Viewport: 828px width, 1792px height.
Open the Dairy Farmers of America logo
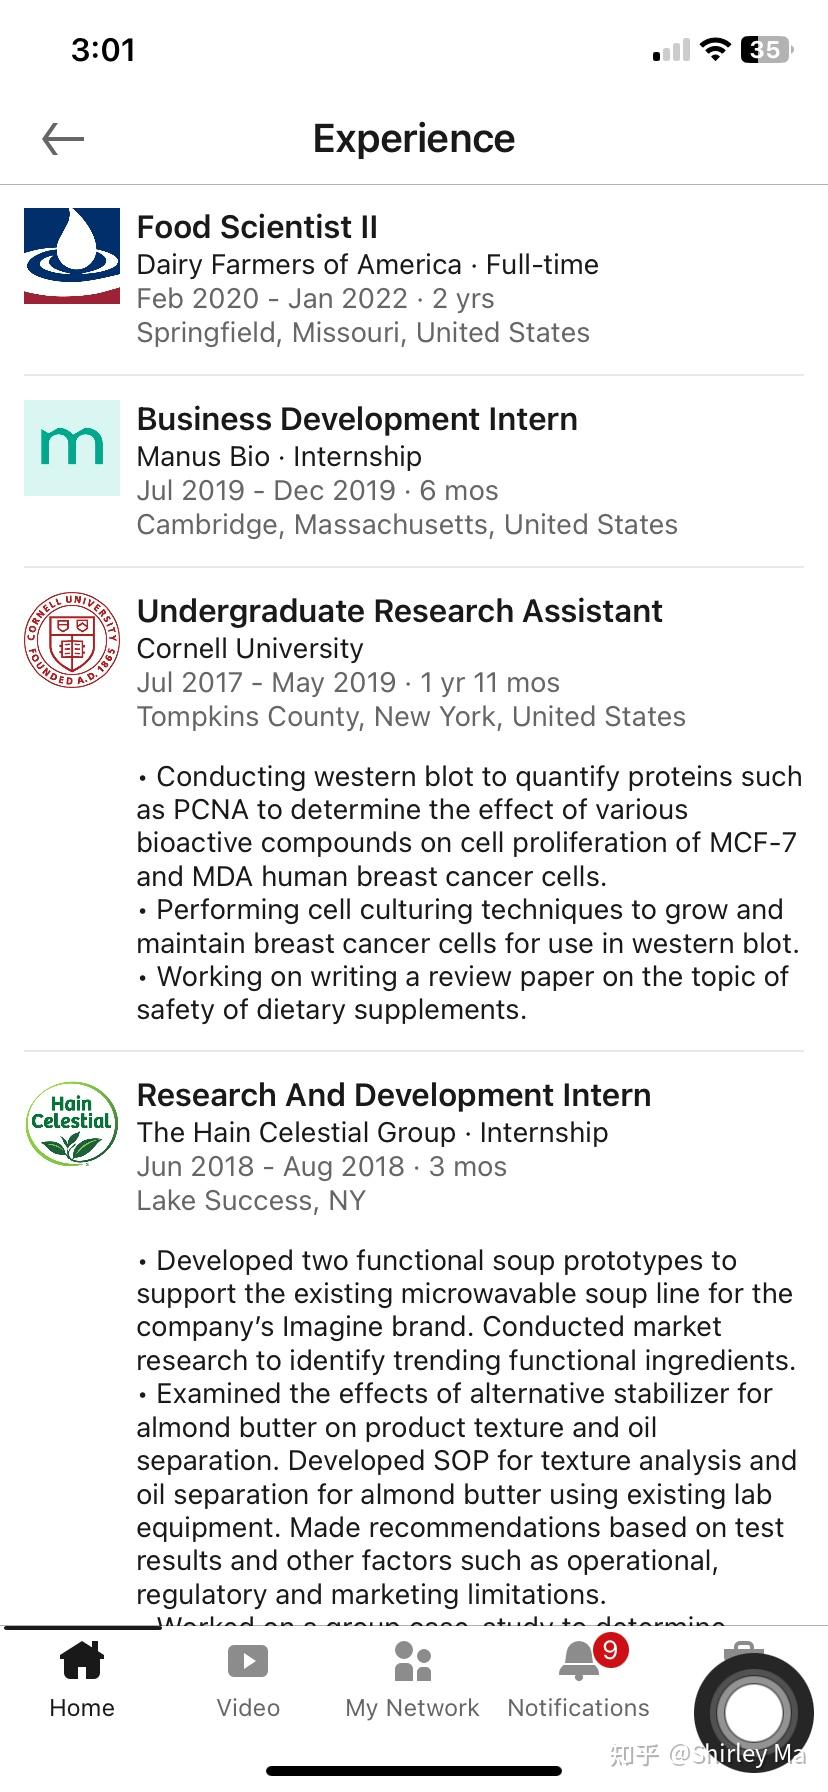[x=72, y=256]
